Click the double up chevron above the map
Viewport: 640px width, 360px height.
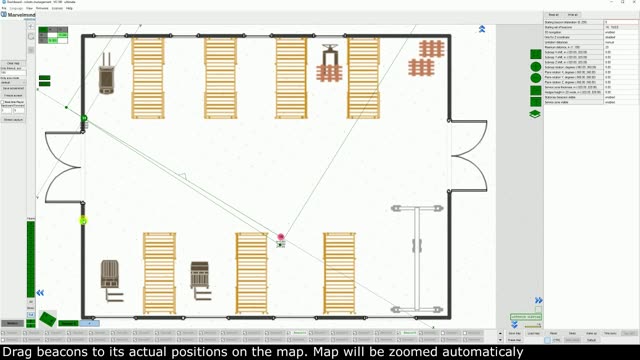[482, 29]
